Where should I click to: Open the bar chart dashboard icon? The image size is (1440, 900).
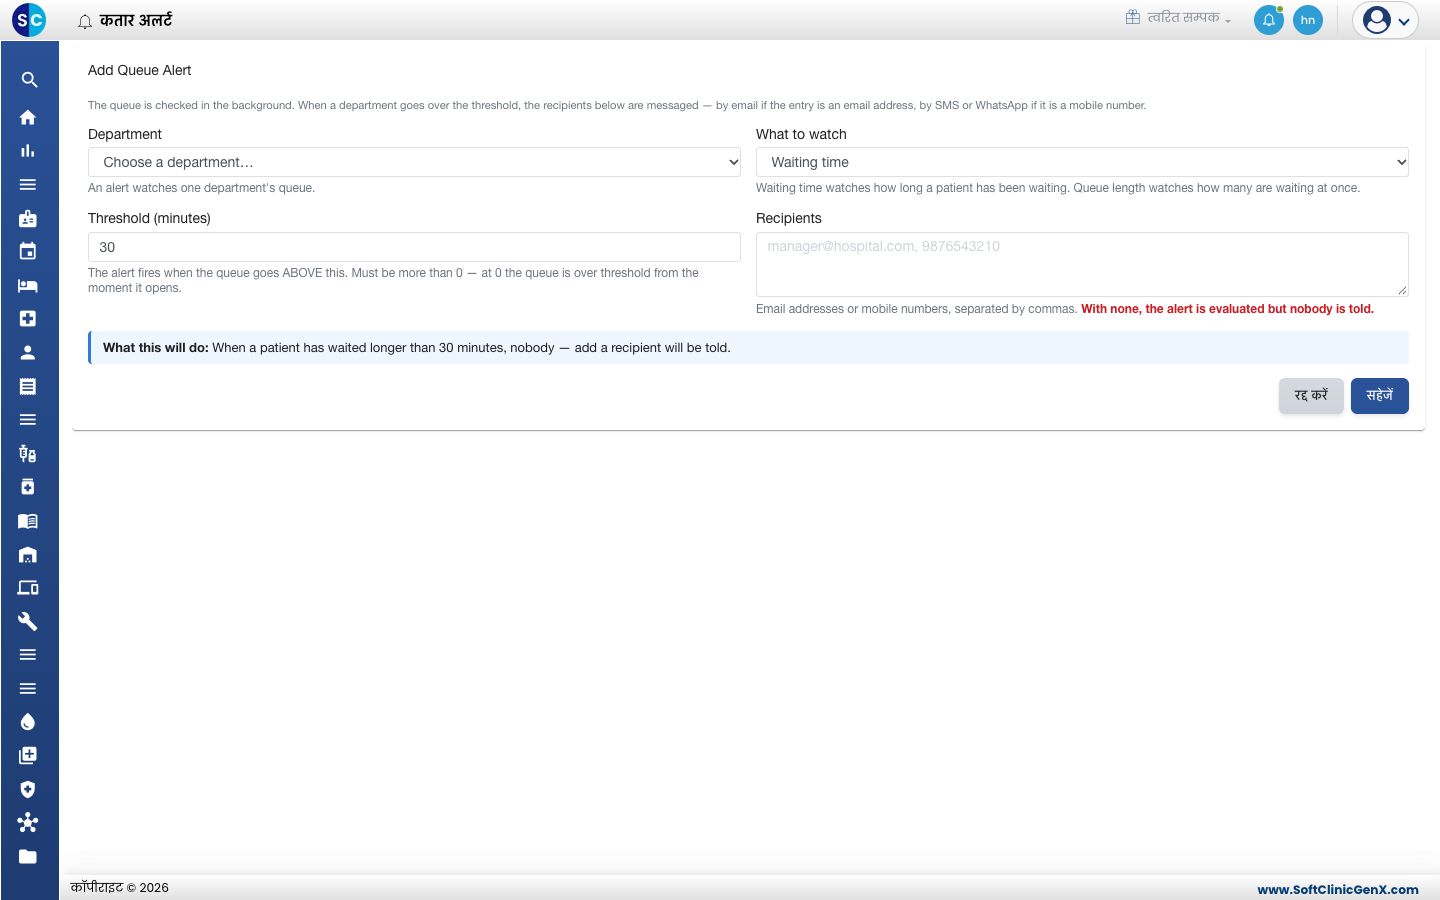coord(28,151)
